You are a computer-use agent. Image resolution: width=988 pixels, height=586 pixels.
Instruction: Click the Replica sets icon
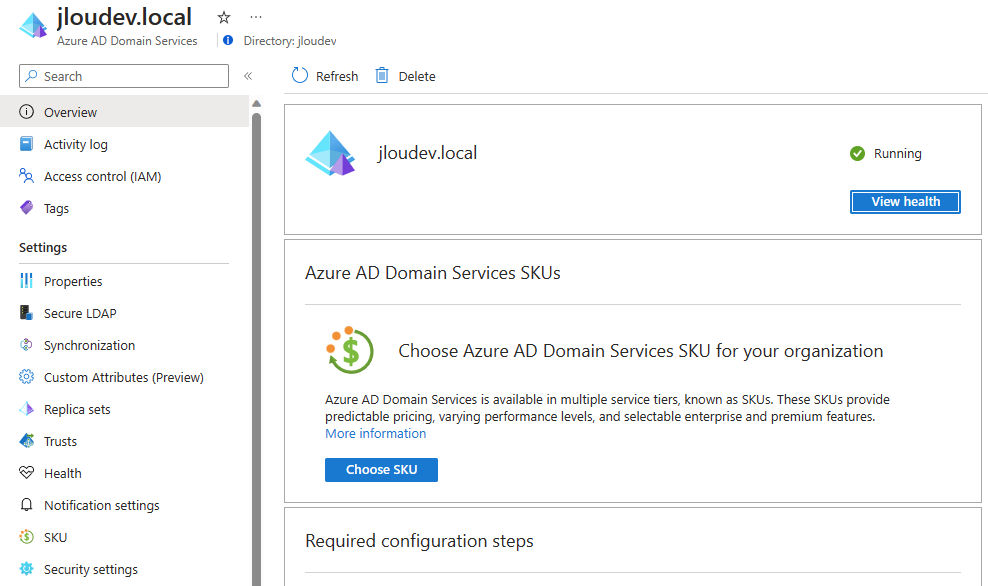click(x=26, y=409)
